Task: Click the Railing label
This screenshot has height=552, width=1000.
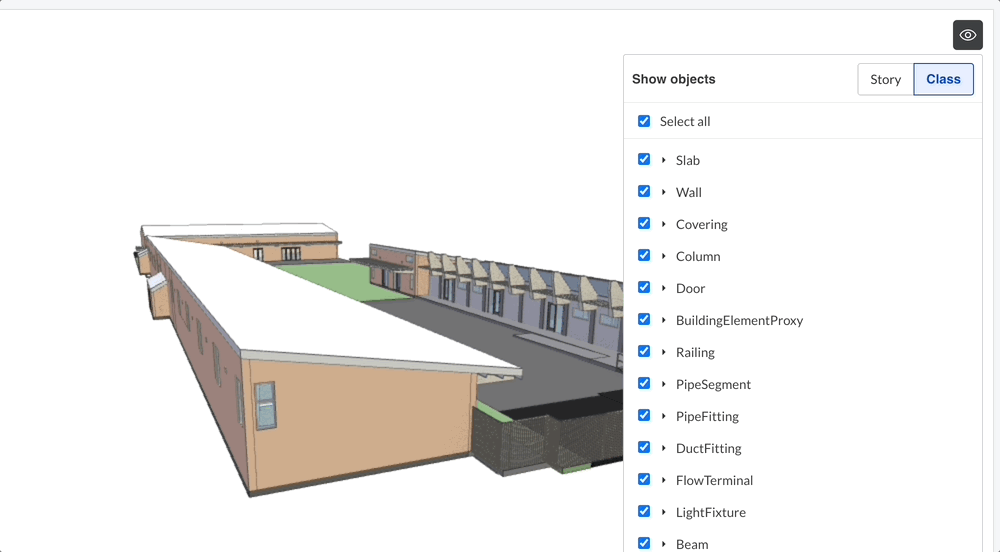Action: coord(695,352)
